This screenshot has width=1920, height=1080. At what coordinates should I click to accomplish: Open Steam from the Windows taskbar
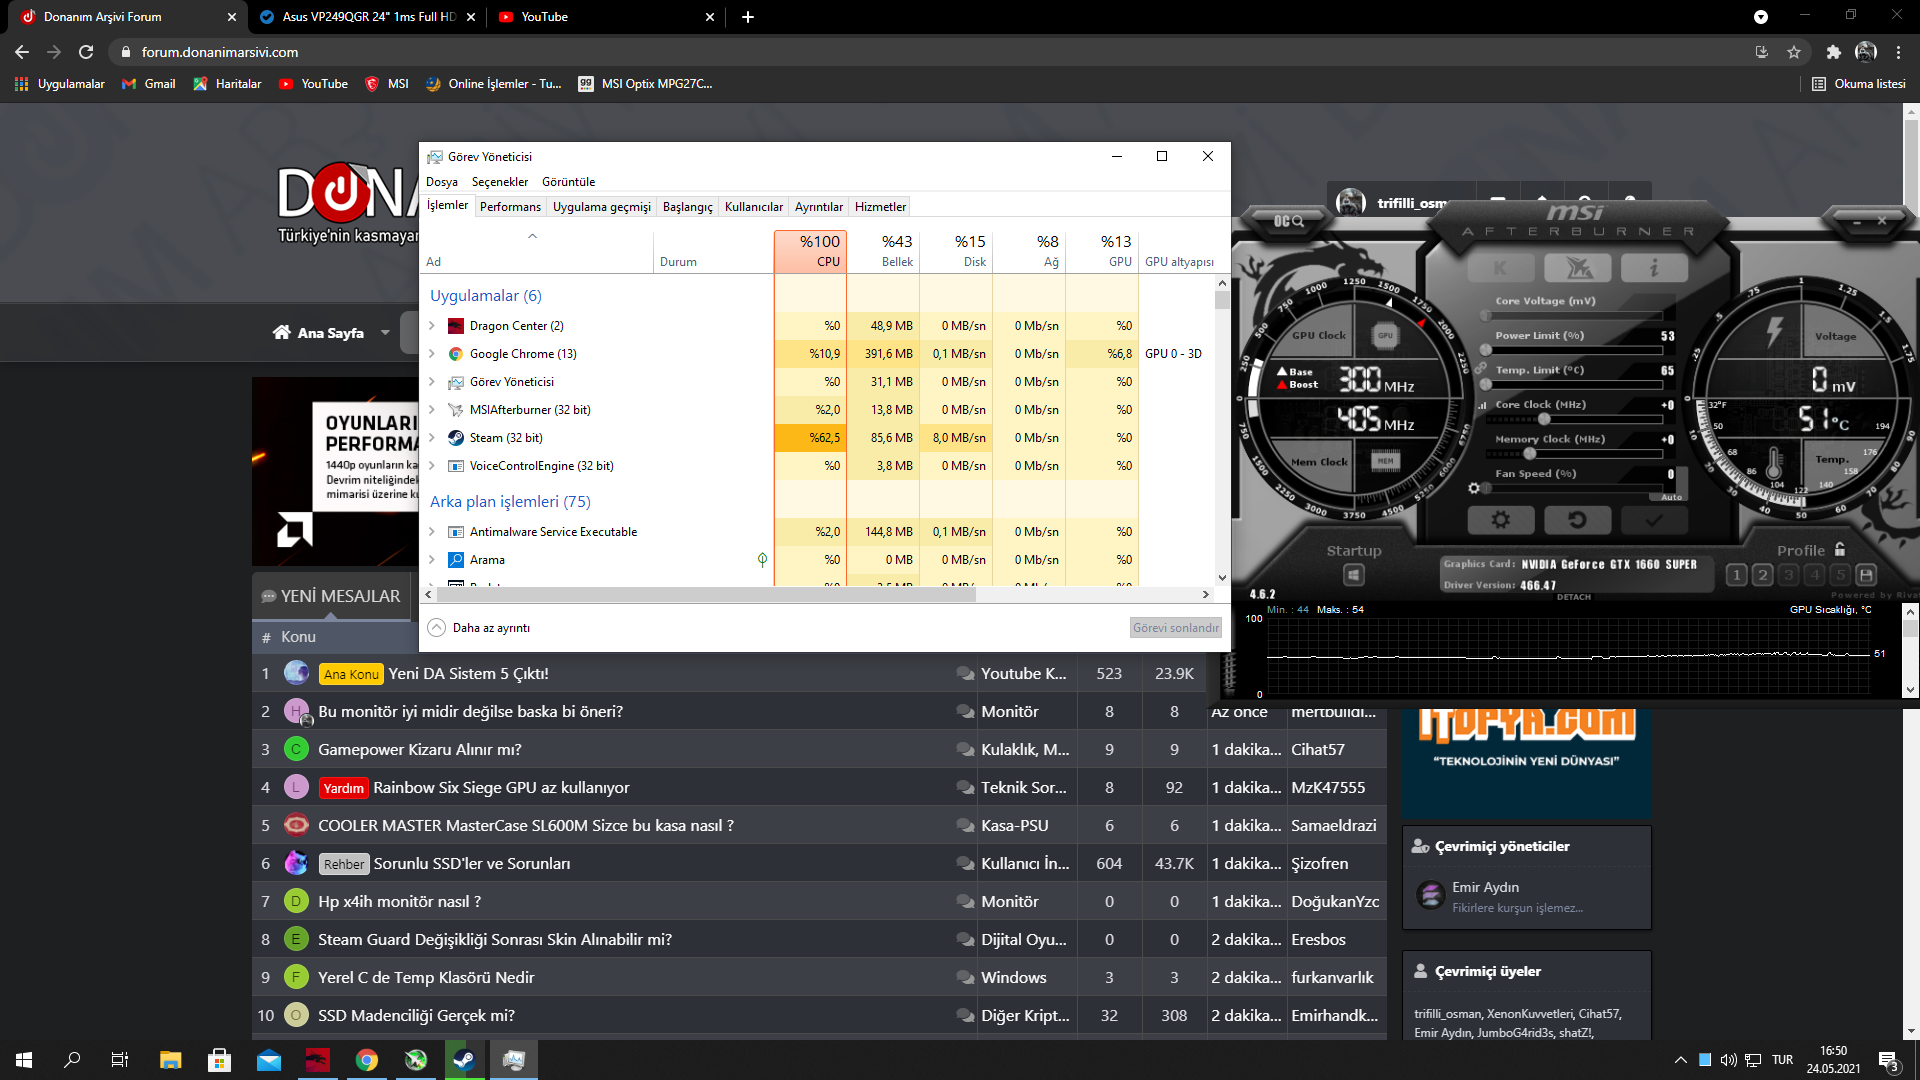coord(464,1060)
